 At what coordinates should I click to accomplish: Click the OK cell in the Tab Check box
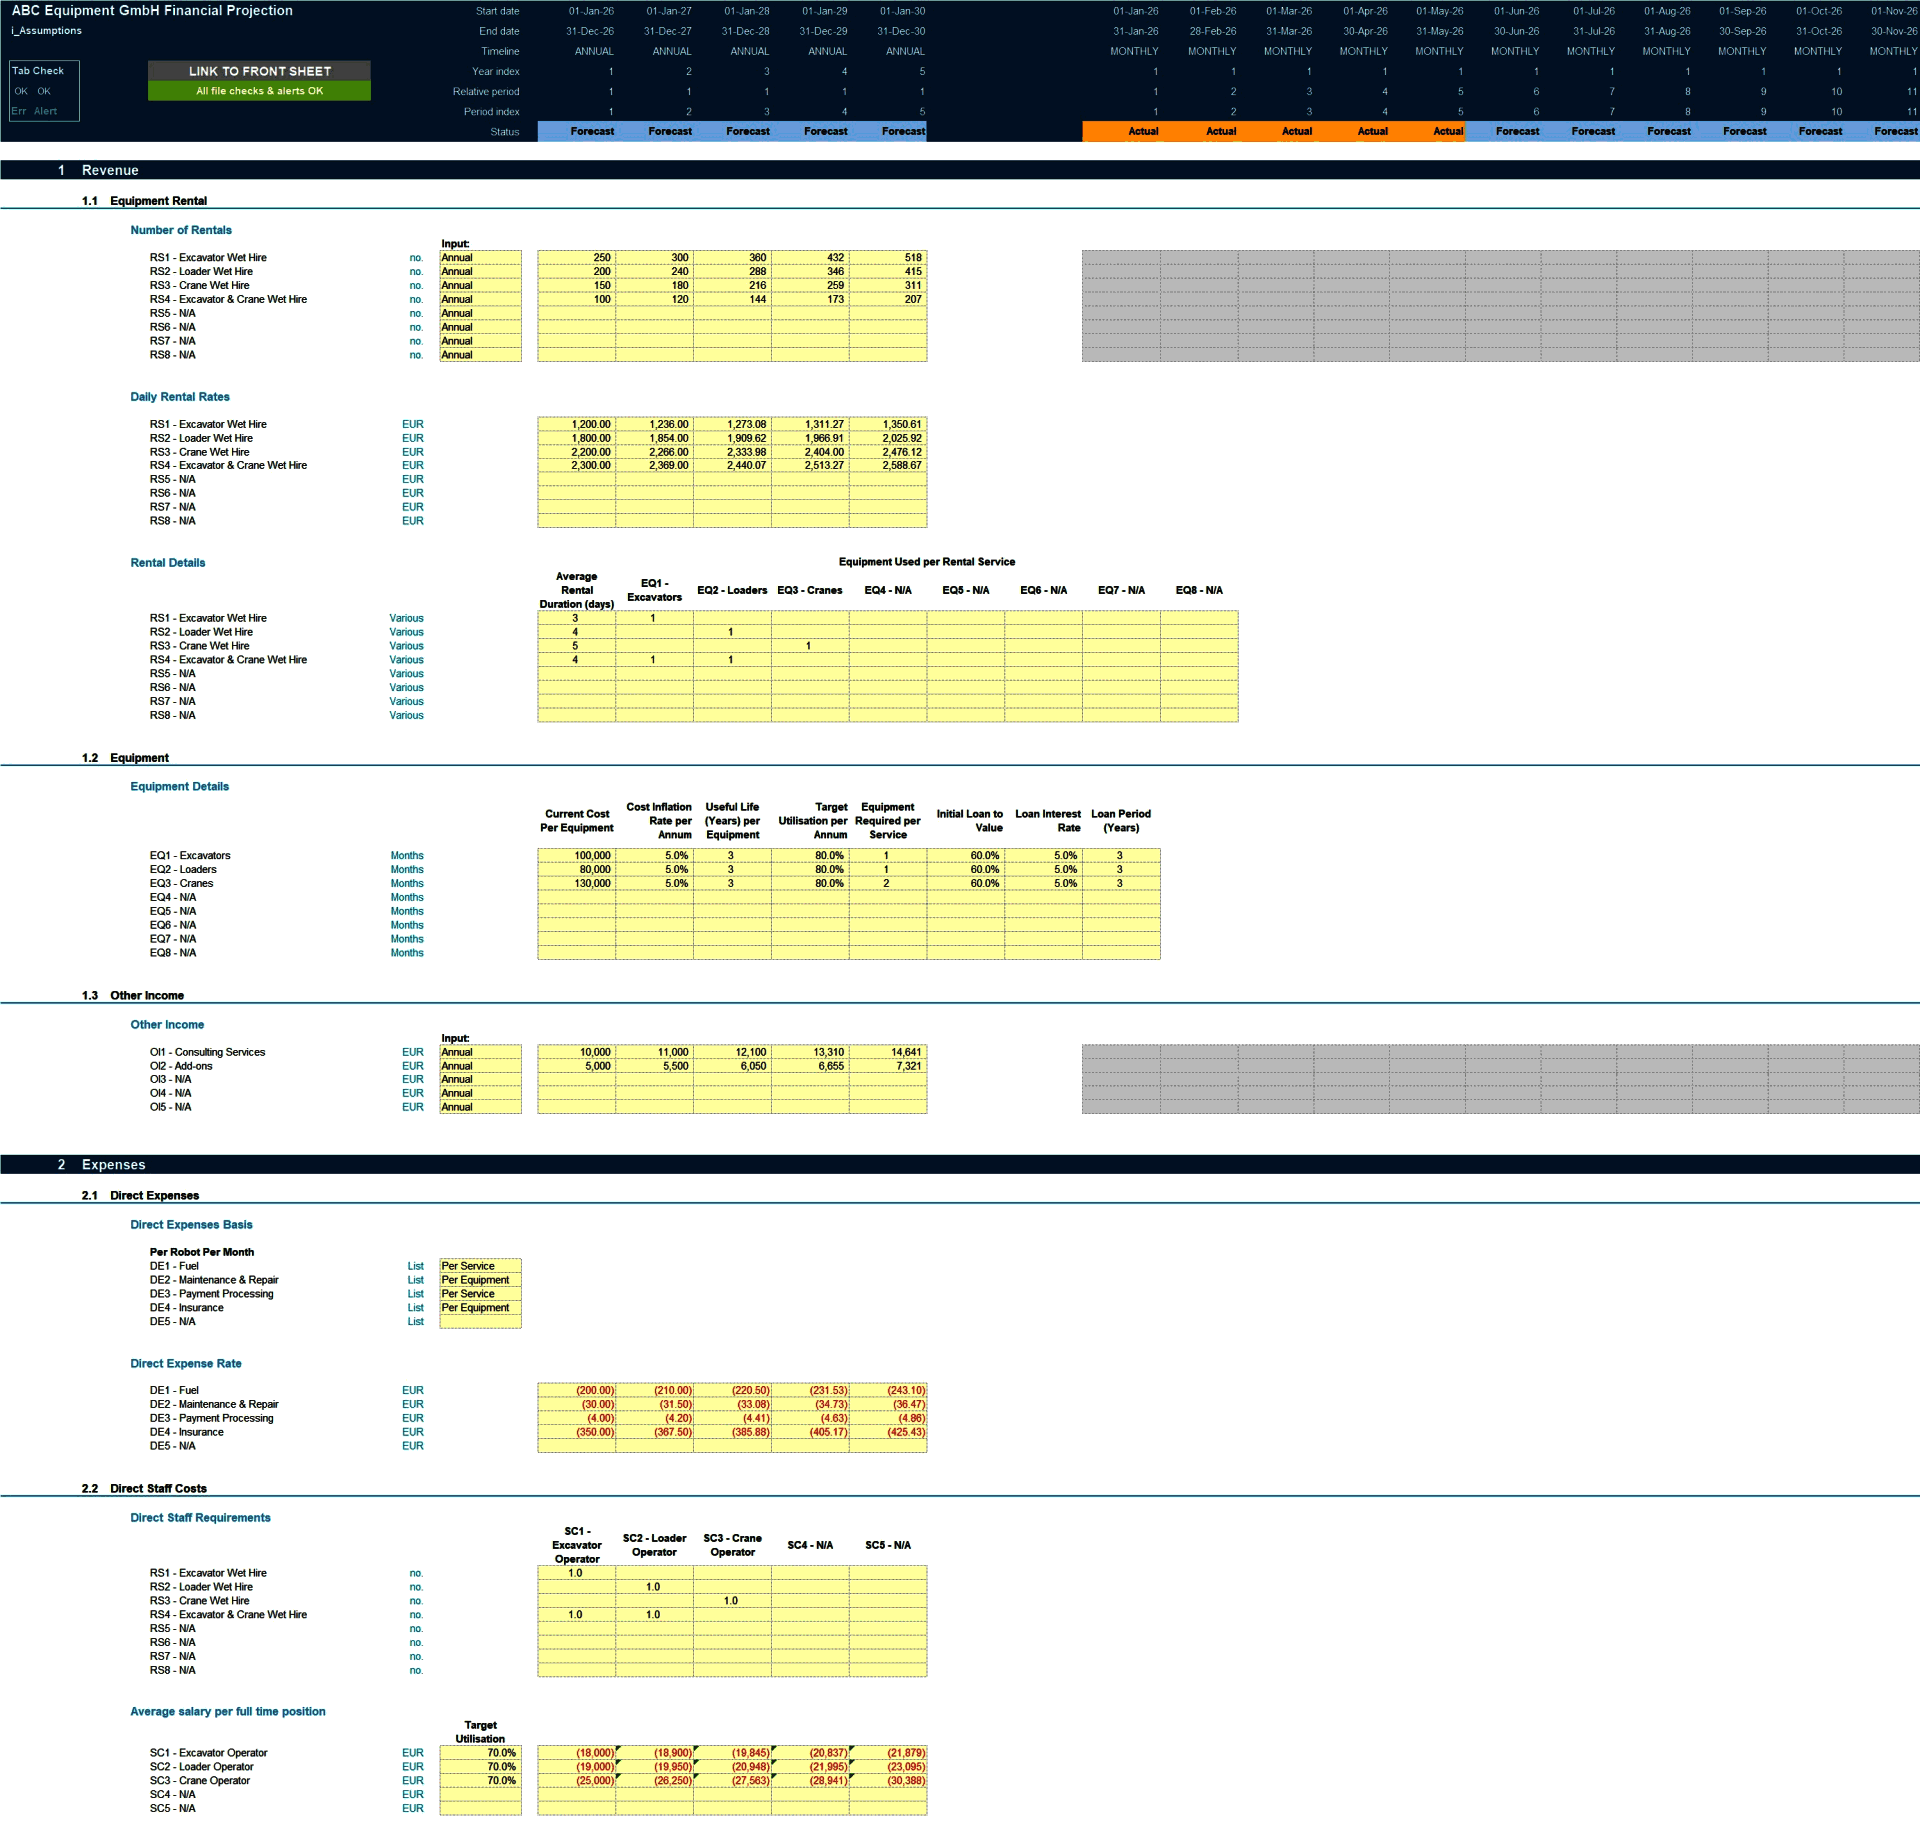pos(19,89)
